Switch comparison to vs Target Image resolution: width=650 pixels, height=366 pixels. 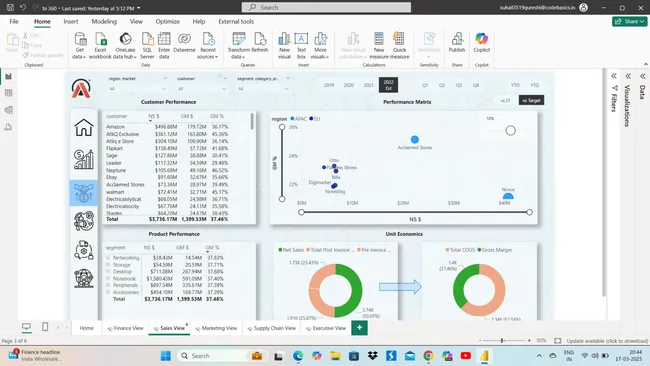click(531, 100)
